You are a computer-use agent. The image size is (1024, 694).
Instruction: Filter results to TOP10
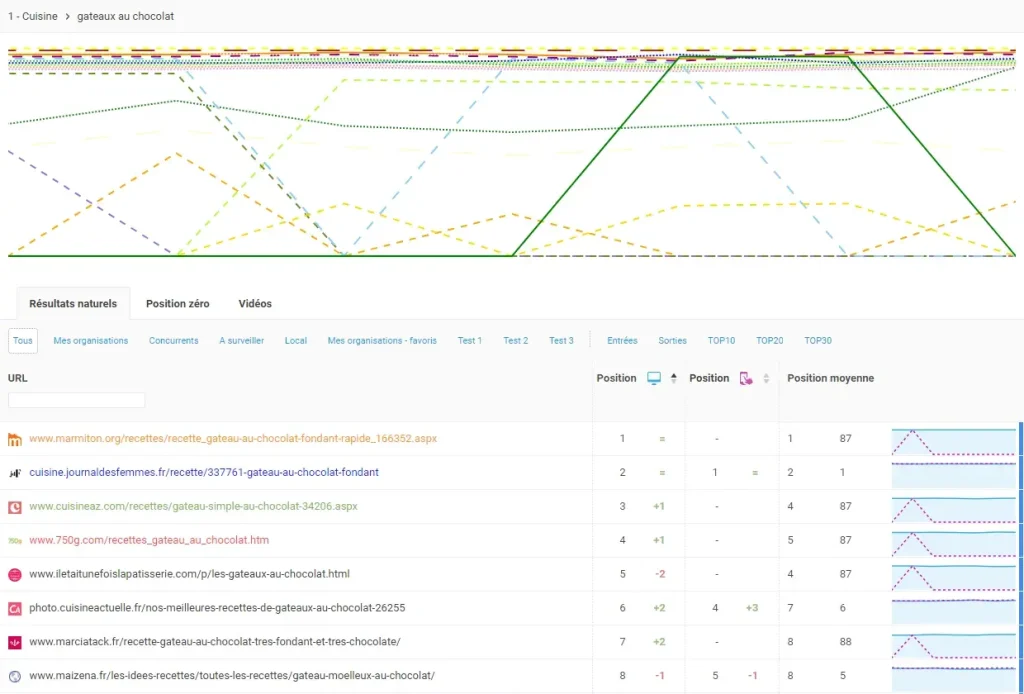[721, 341]
